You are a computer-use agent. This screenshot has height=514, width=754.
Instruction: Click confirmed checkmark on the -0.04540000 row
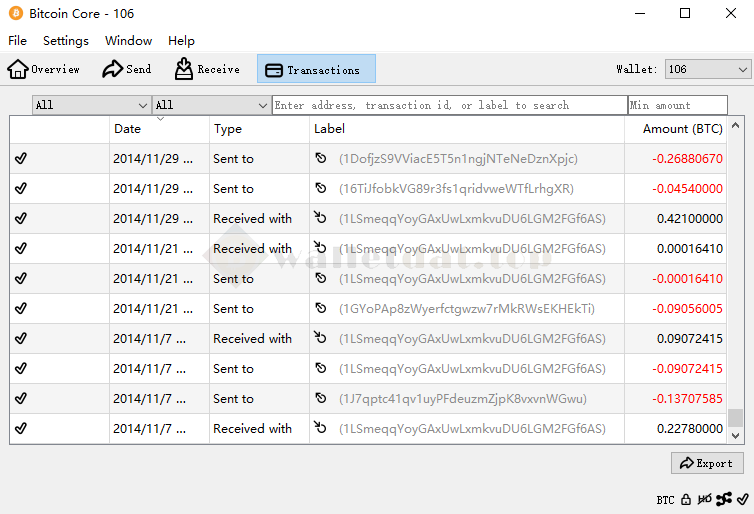(21, 189)
